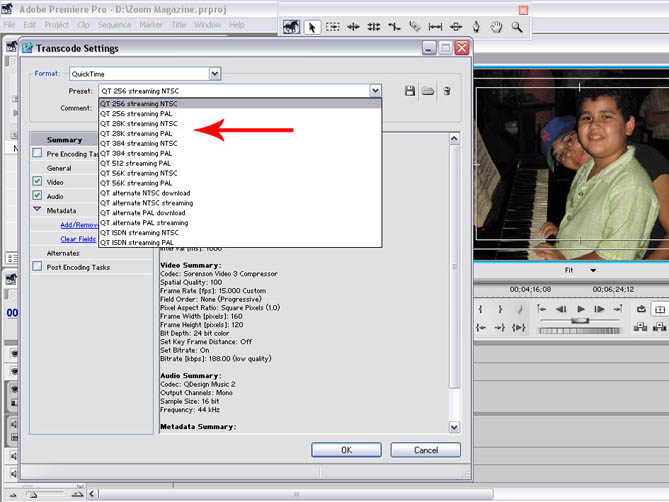Screen dimensions: 669x502
Task: Click the Clear Fields link
Action: coord(78,239)
